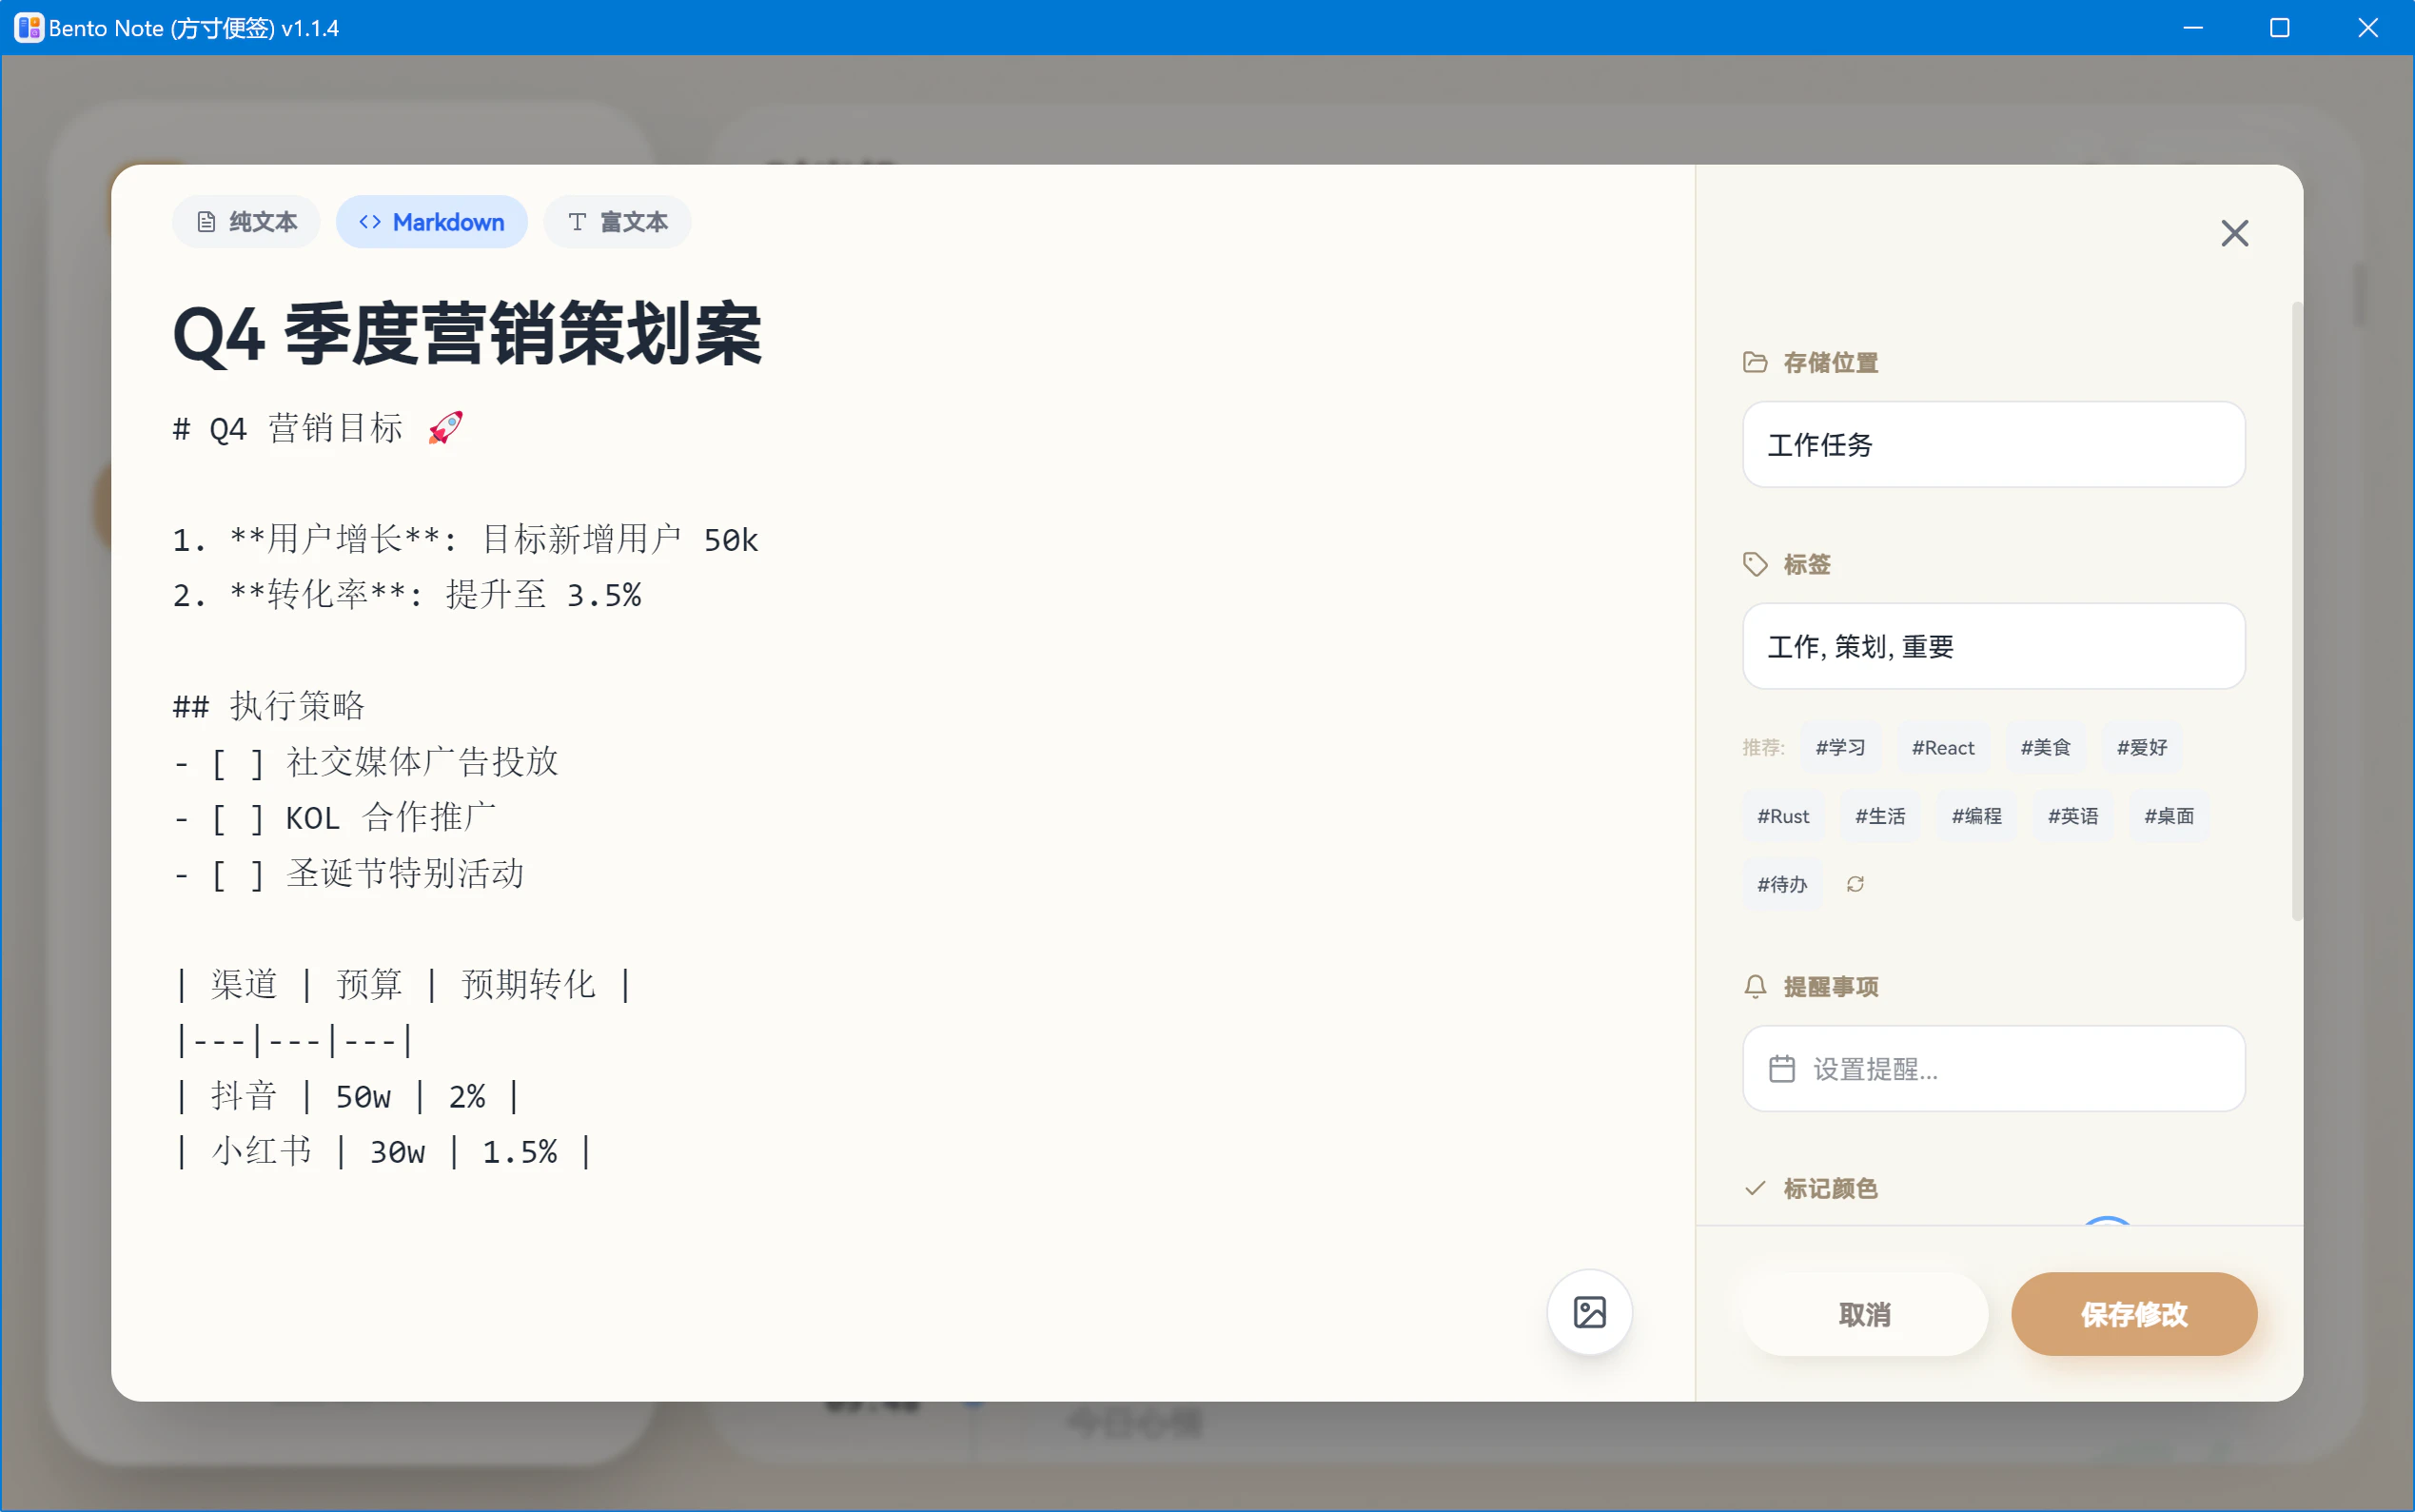Click the right panel's vertical scrollbar
The height and width of the screenshot is (1512, 2415).
[2296, 610]
